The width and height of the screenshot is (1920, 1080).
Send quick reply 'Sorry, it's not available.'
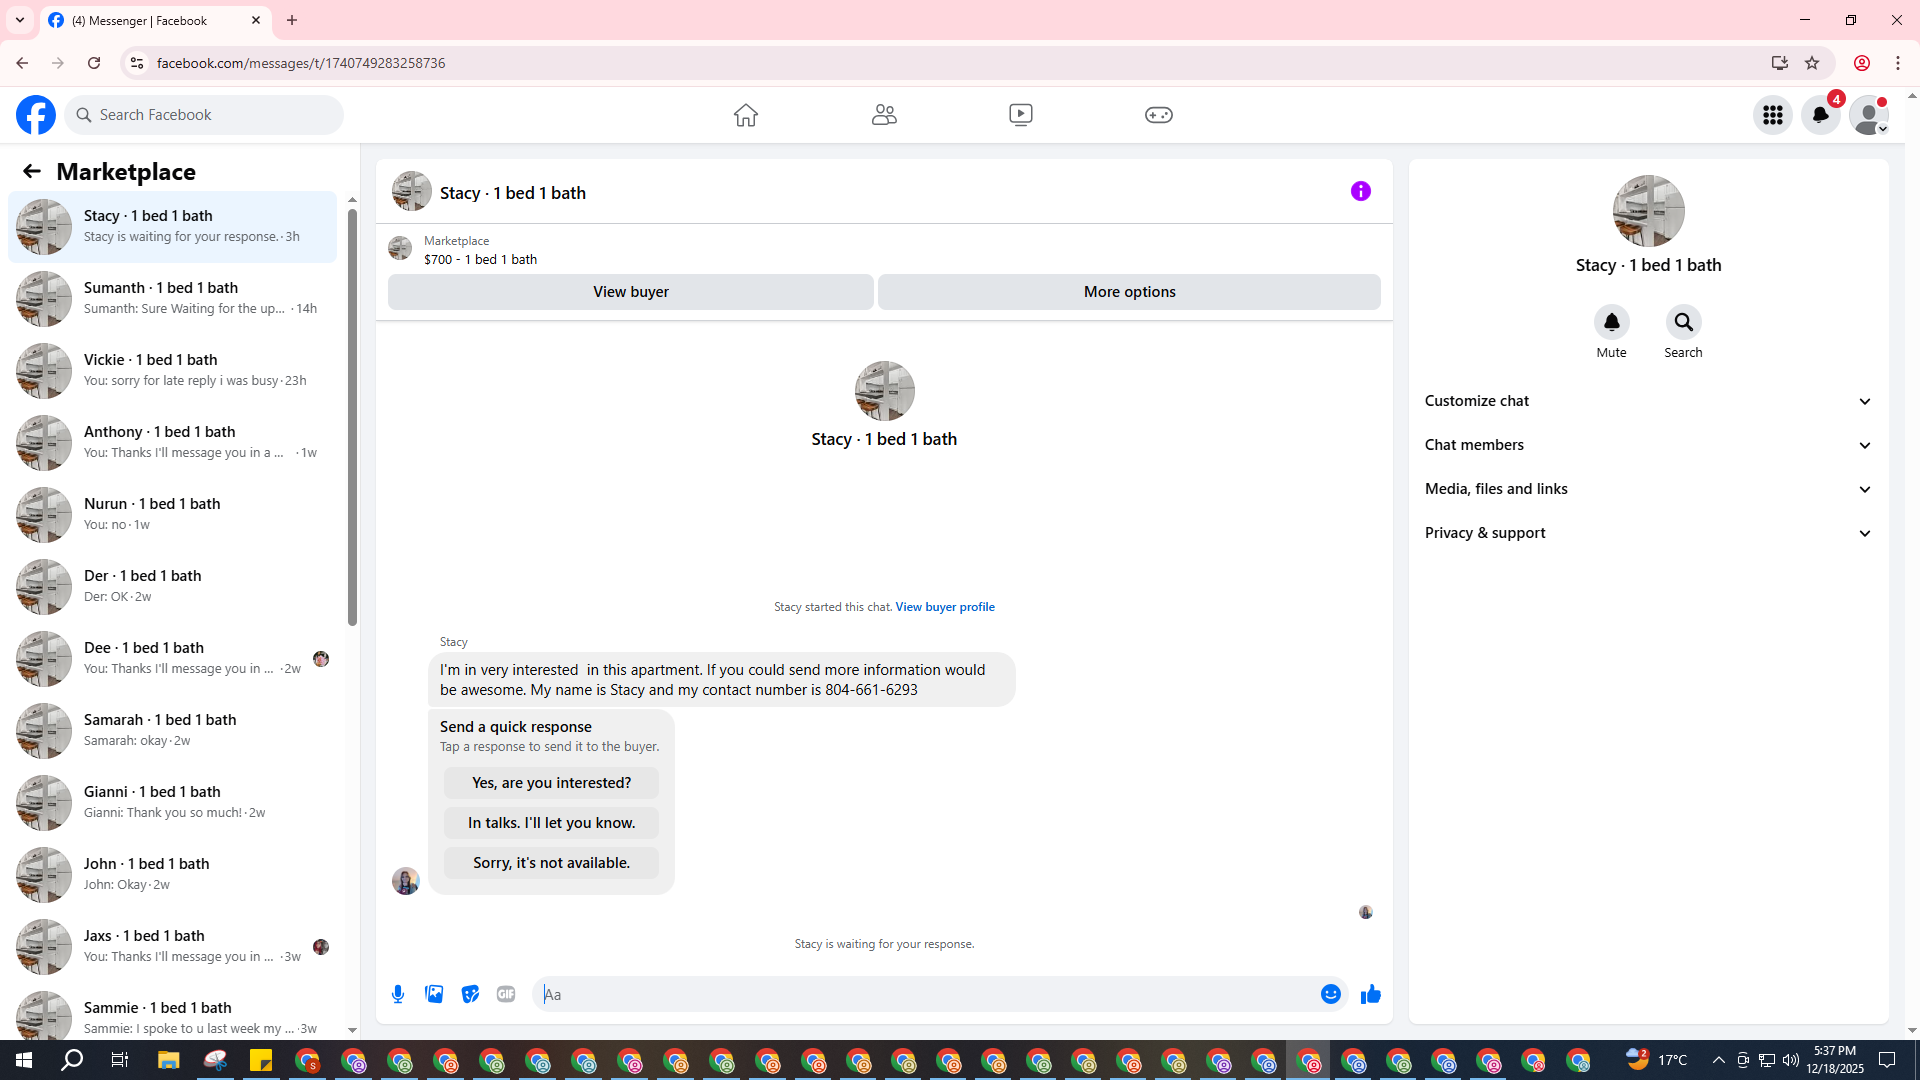pos(551,863)
